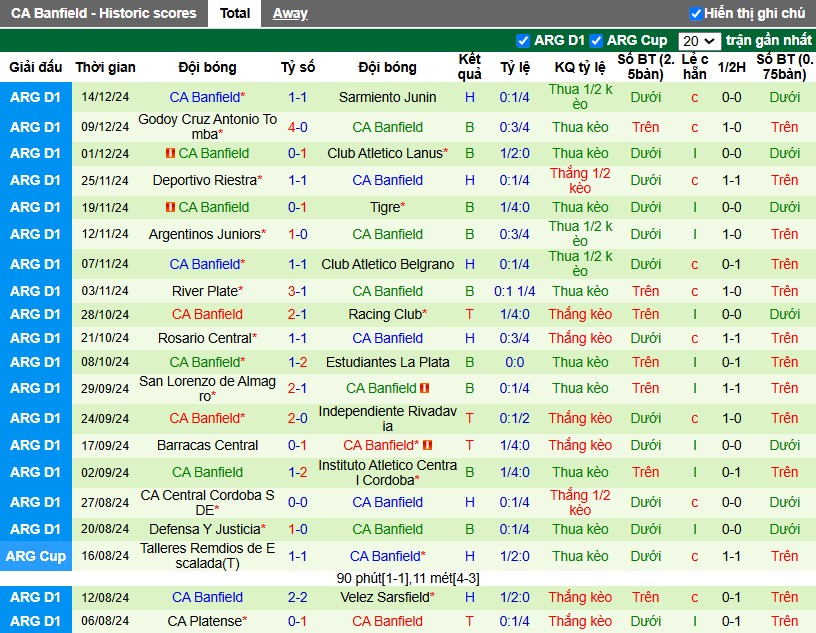
Task: Click the 2-0 score on 24/09/24
Action: click(x=298, y=419)
